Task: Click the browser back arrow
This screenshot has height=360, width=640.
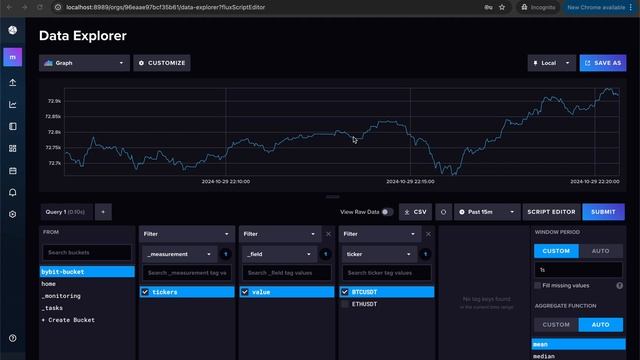Action: 9,7
